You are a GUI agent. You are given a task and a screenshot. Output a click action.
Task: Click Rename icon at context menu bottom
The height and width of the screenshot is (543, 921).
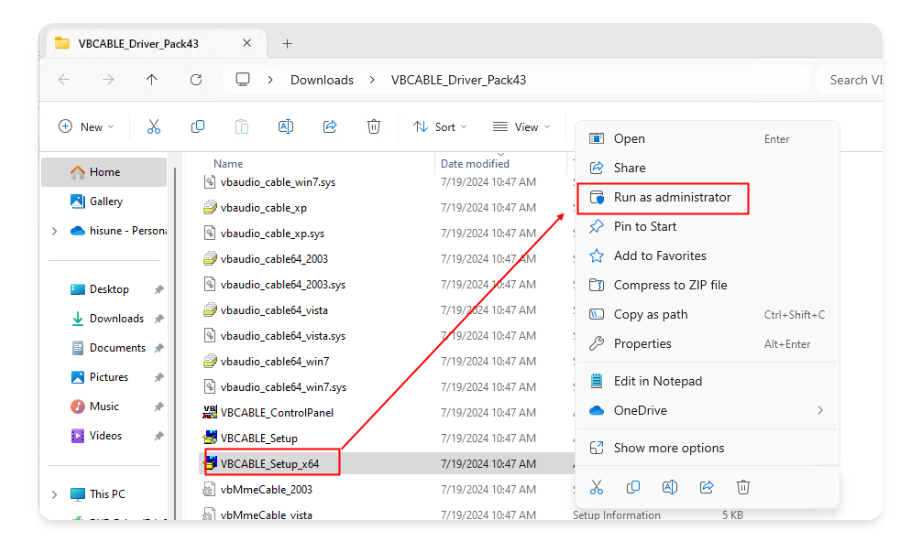point(670,487)
